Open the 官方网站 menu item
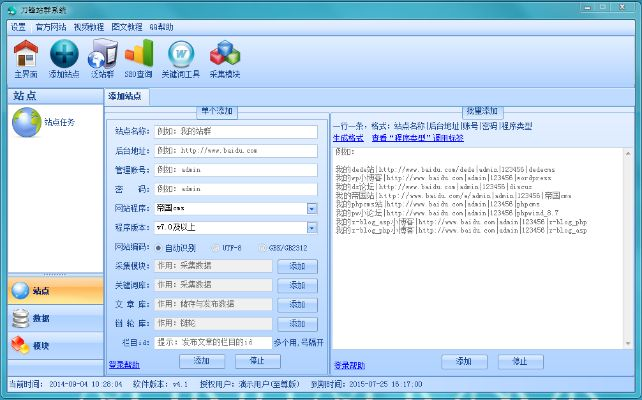The width and height of the screenshot is (642, 400). (x=52, y=26)
